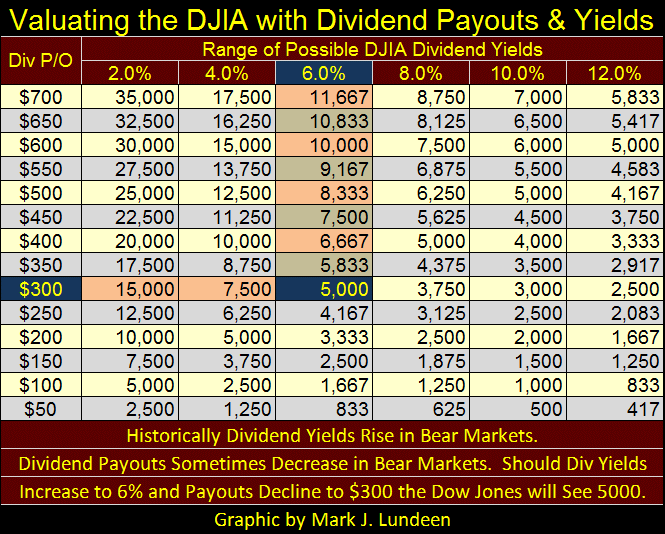Select the orange 7,500 cell in $300 row
This screenshot has width=665, height=534.
[x=227, y=288]
